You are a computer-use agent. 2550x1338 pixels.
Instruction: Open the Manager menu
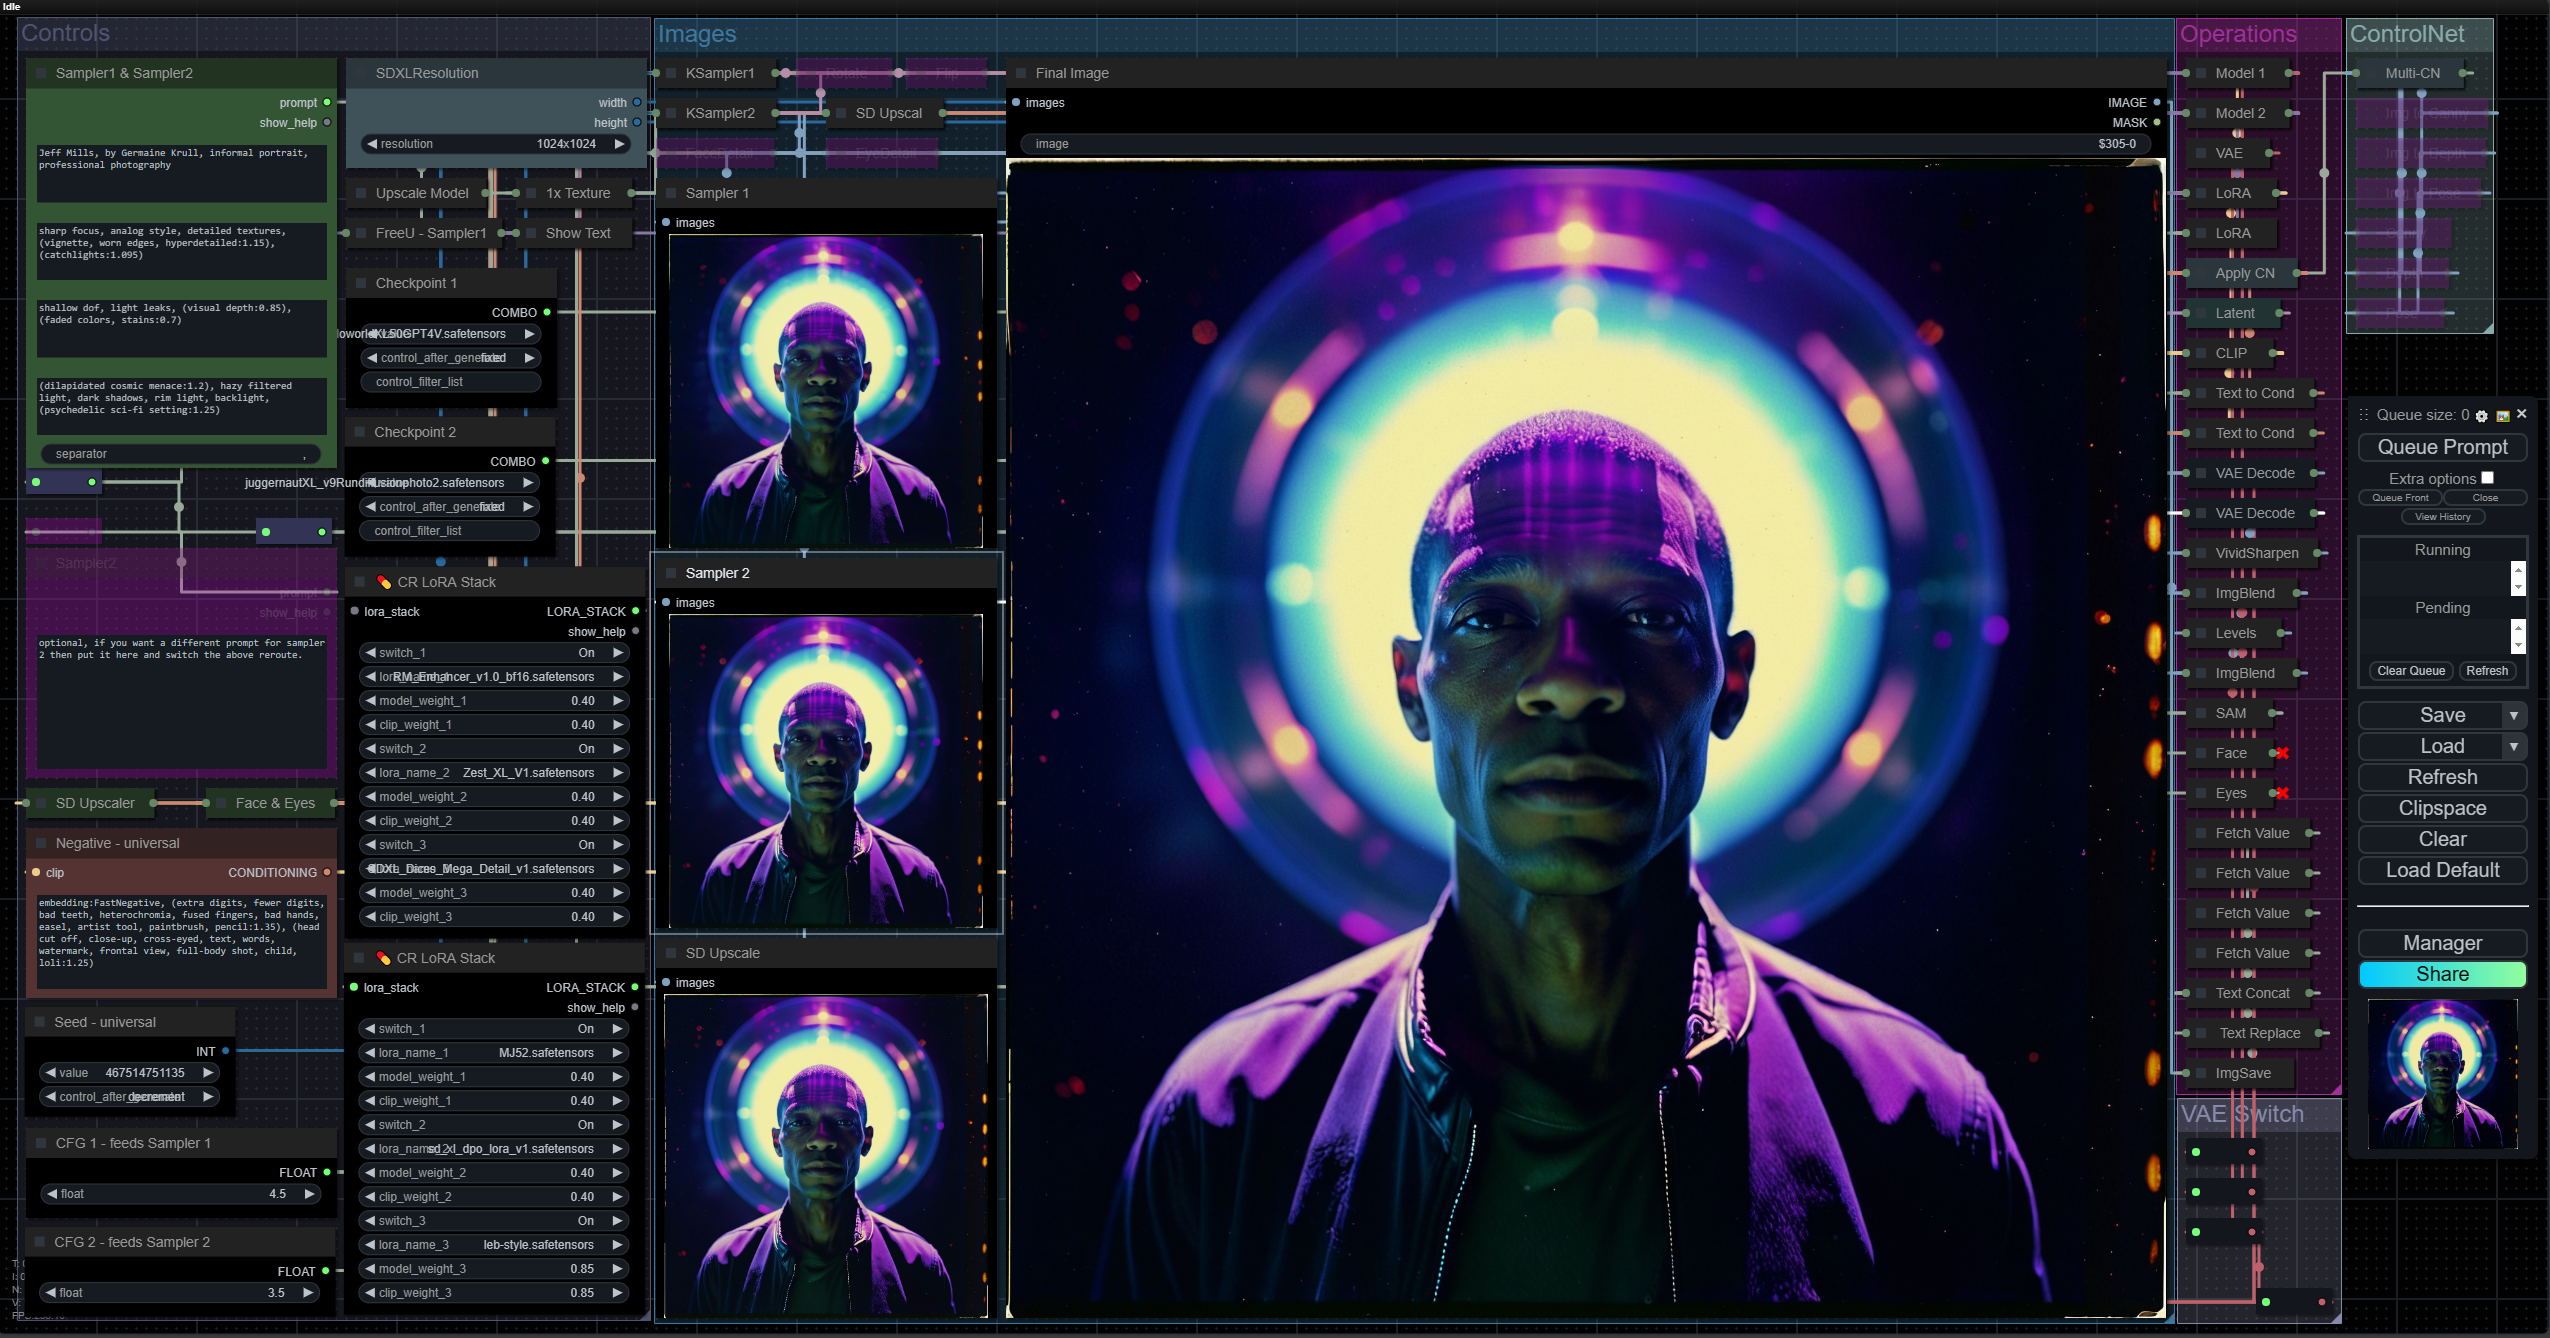click(2443, 943)
